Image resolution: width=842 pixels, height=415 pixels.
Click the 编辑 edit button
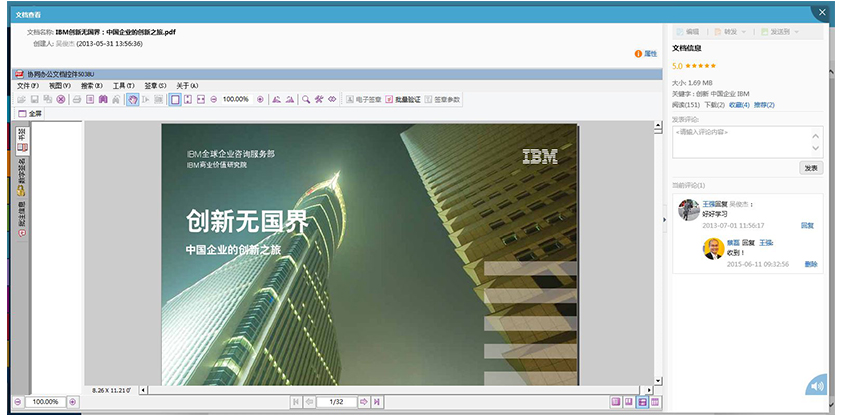pyautogui.click(x=688, y=32)
